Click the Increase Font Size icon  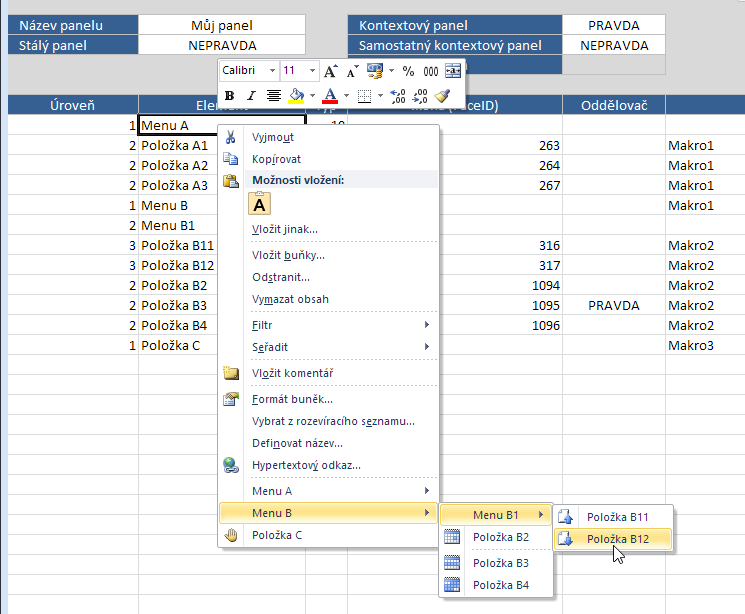coord(331,71)
